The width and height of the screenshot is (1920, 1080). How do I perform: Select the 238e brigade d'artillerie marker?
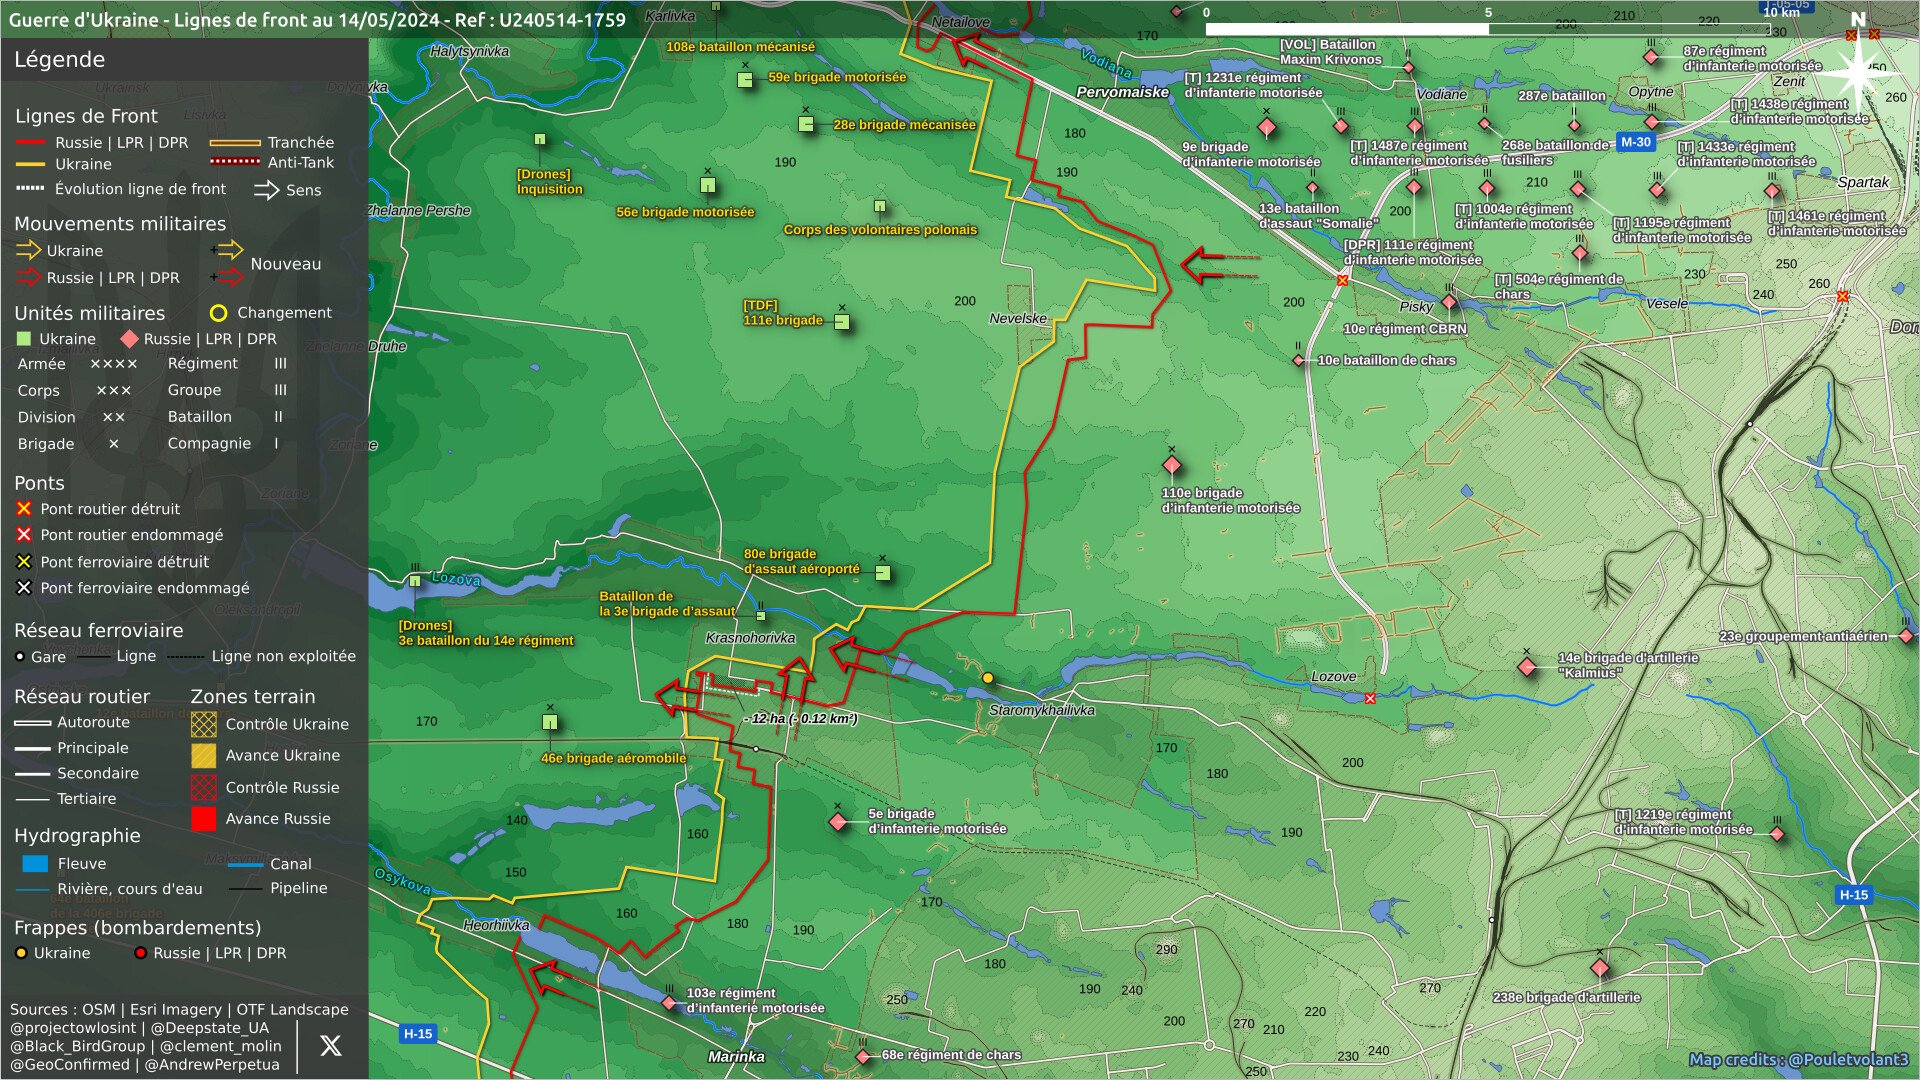[1599, 967]
